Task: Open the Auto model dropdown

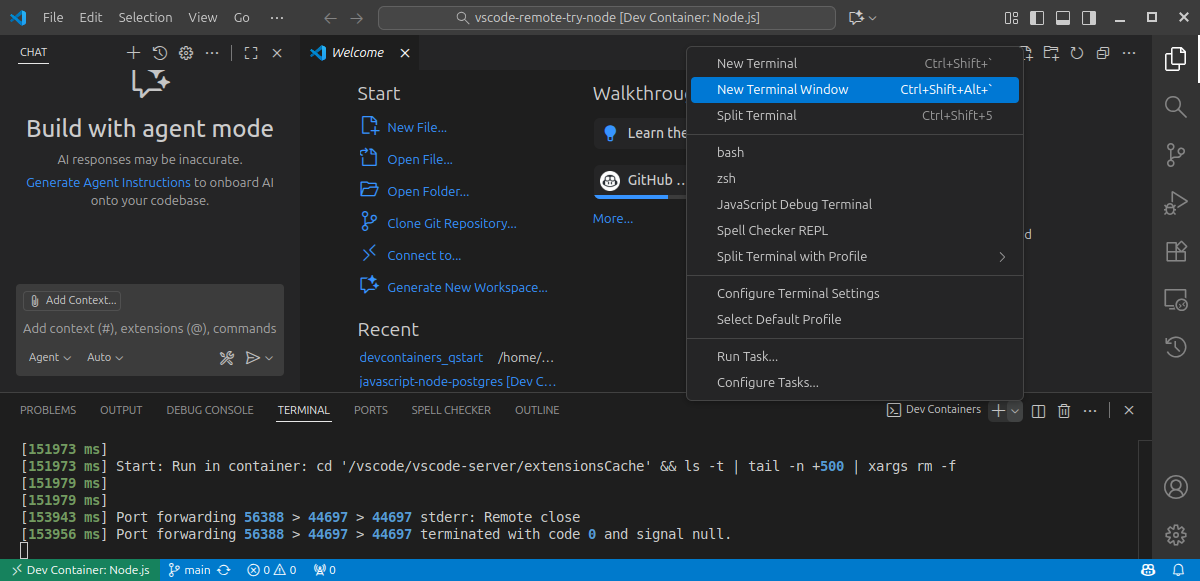Action: 105,358
